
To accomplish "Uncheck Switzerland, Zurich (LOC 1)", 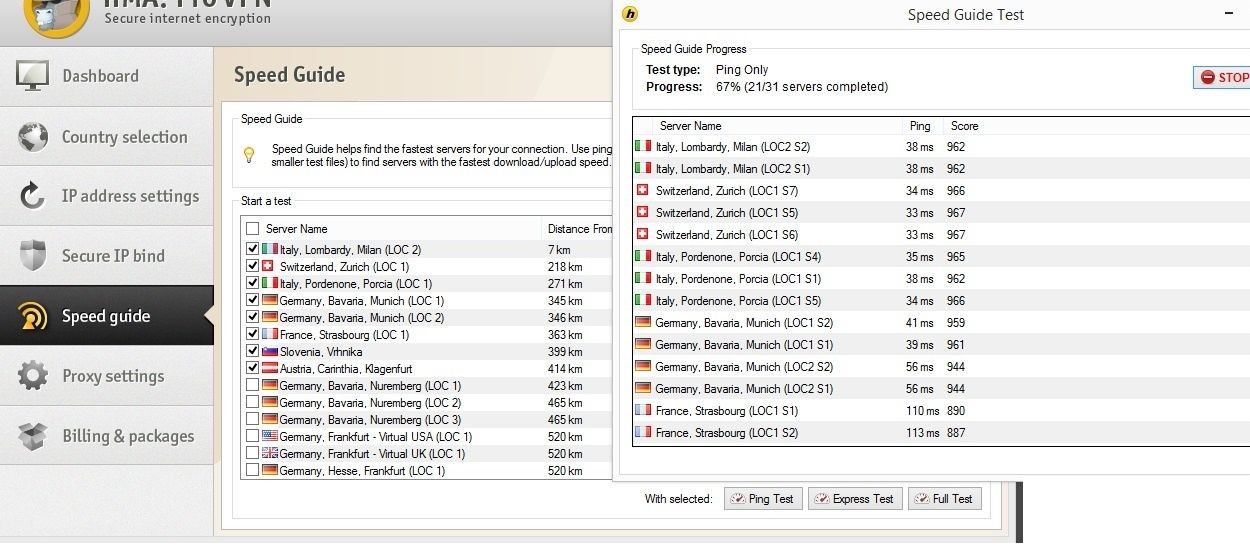I will [252, 266].
